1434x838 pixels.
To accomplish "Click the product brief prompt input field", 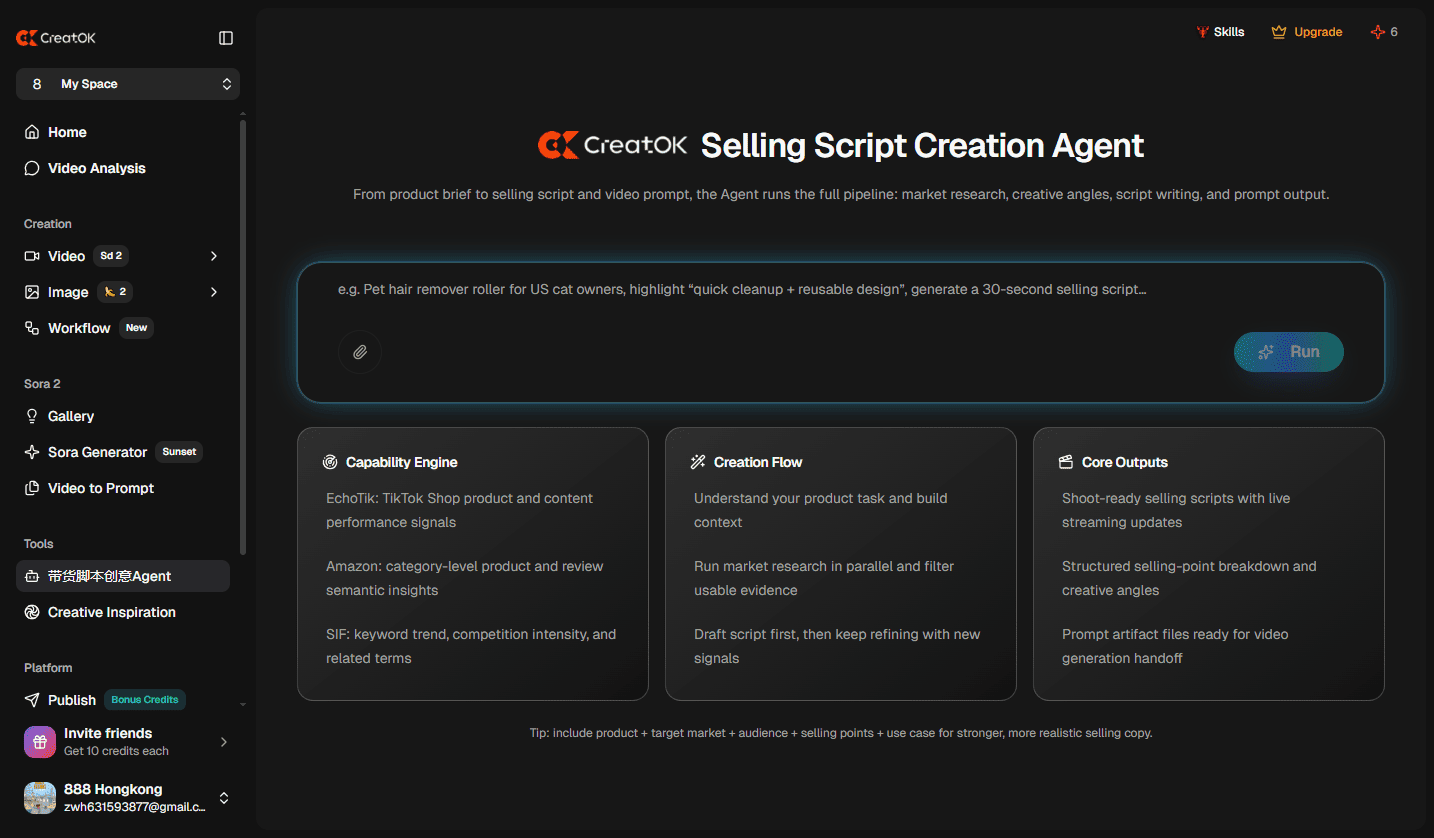I will pos(841,290).
